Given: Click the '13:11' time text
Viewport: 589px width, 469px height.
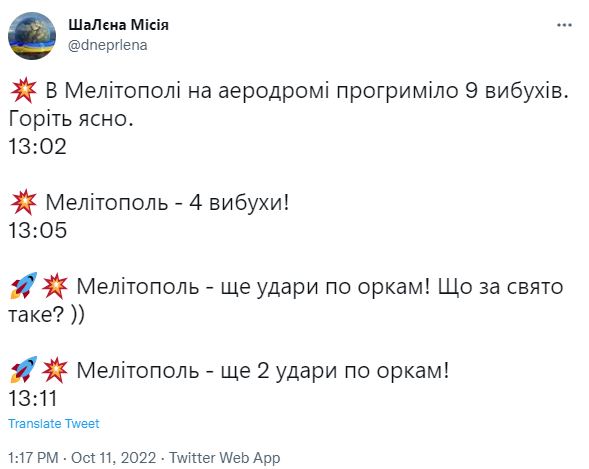Looking at the screenshot, I should click(x=33, y=398).
